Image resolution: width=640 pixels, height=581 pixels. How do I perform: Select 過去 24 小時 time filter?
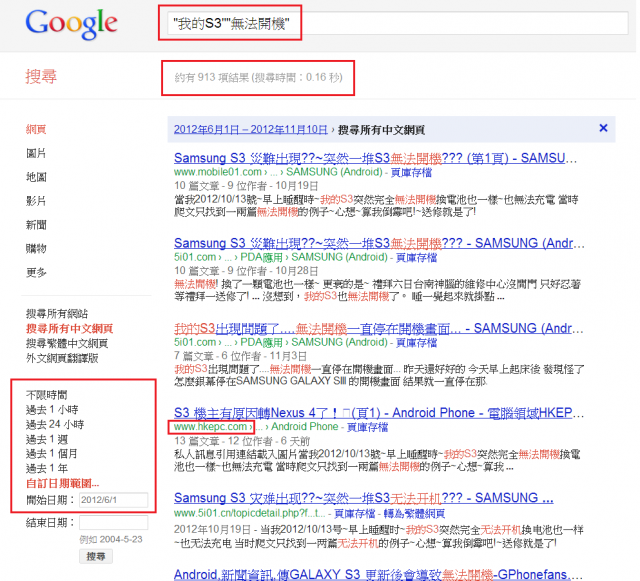pyautogui.click(x=55, y=424)
